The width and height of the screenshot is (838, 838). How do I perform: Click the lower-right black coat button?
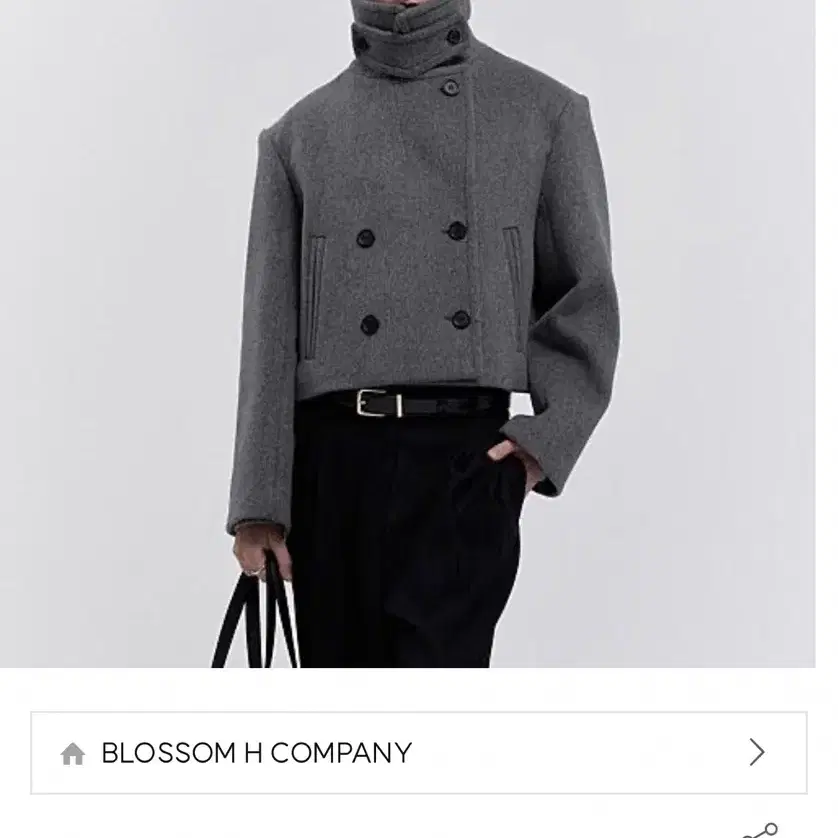[x=460, y=320]
